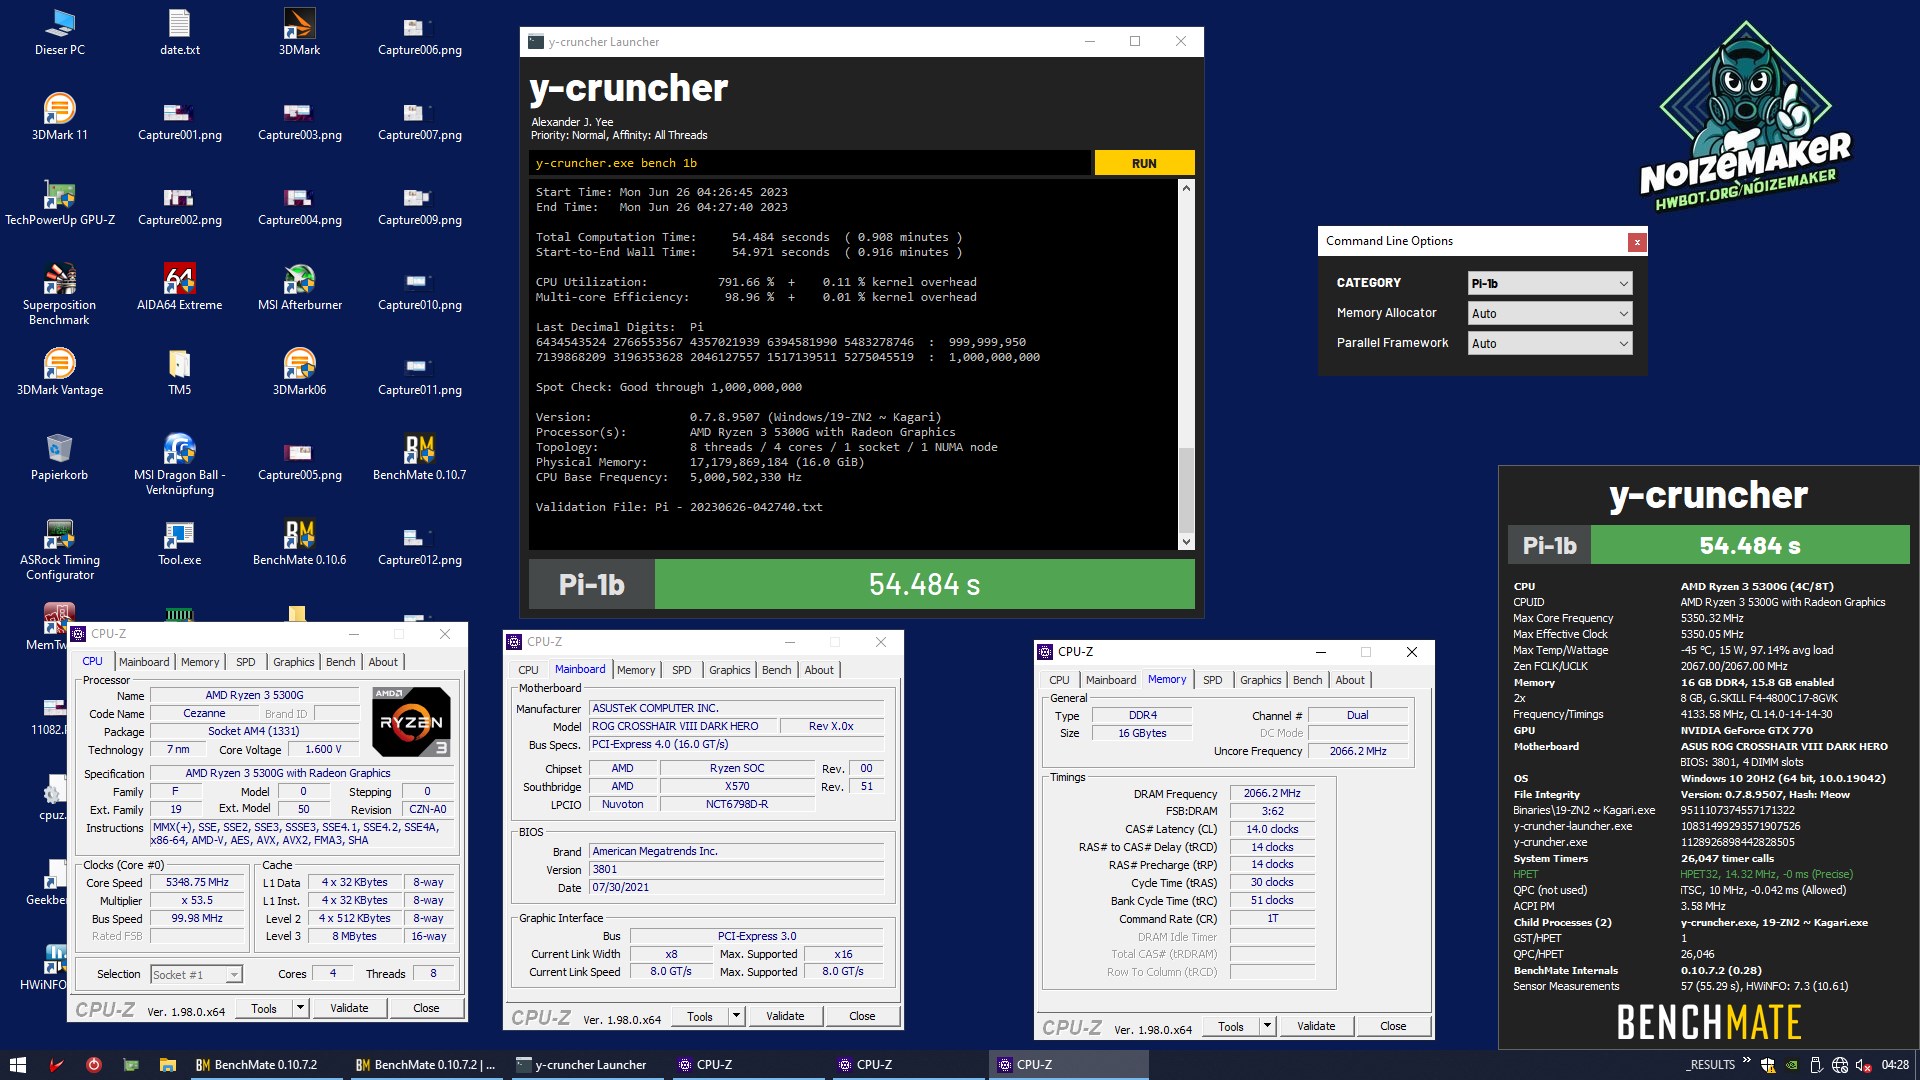The image size is (1920, 1080).
Task: Click scroll-up arrow in y-cruncher output
Action: click(x=1186, y=188)
